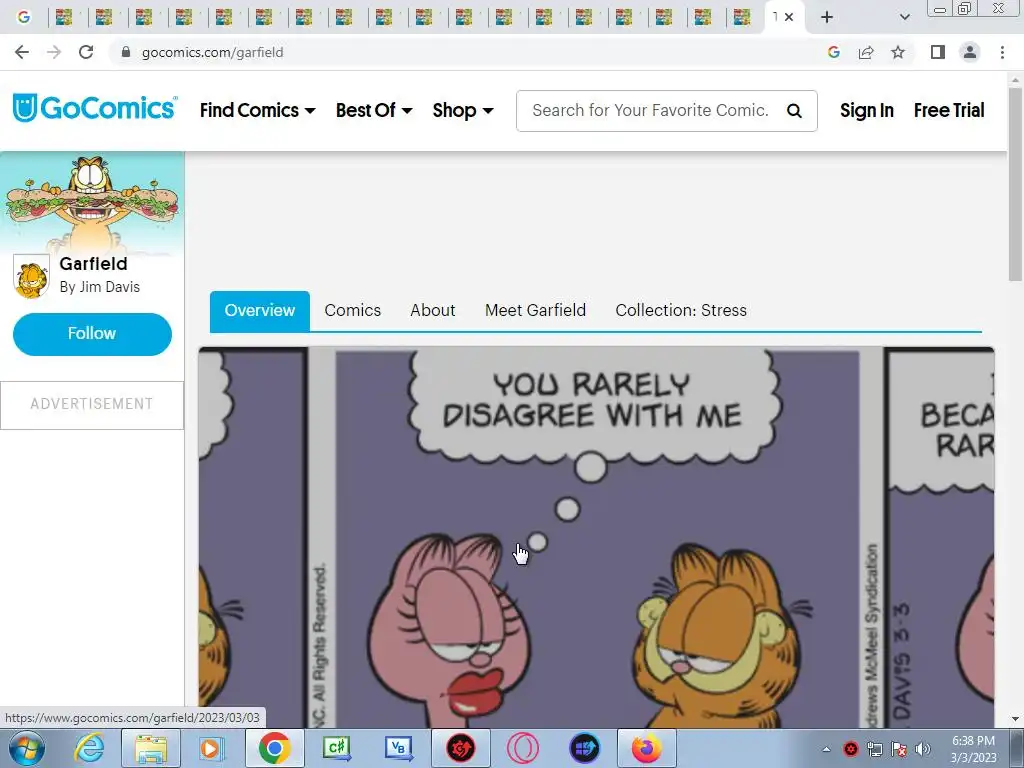Click the GoComics logo
The image size is (1024, 768).
pos(95,108)
